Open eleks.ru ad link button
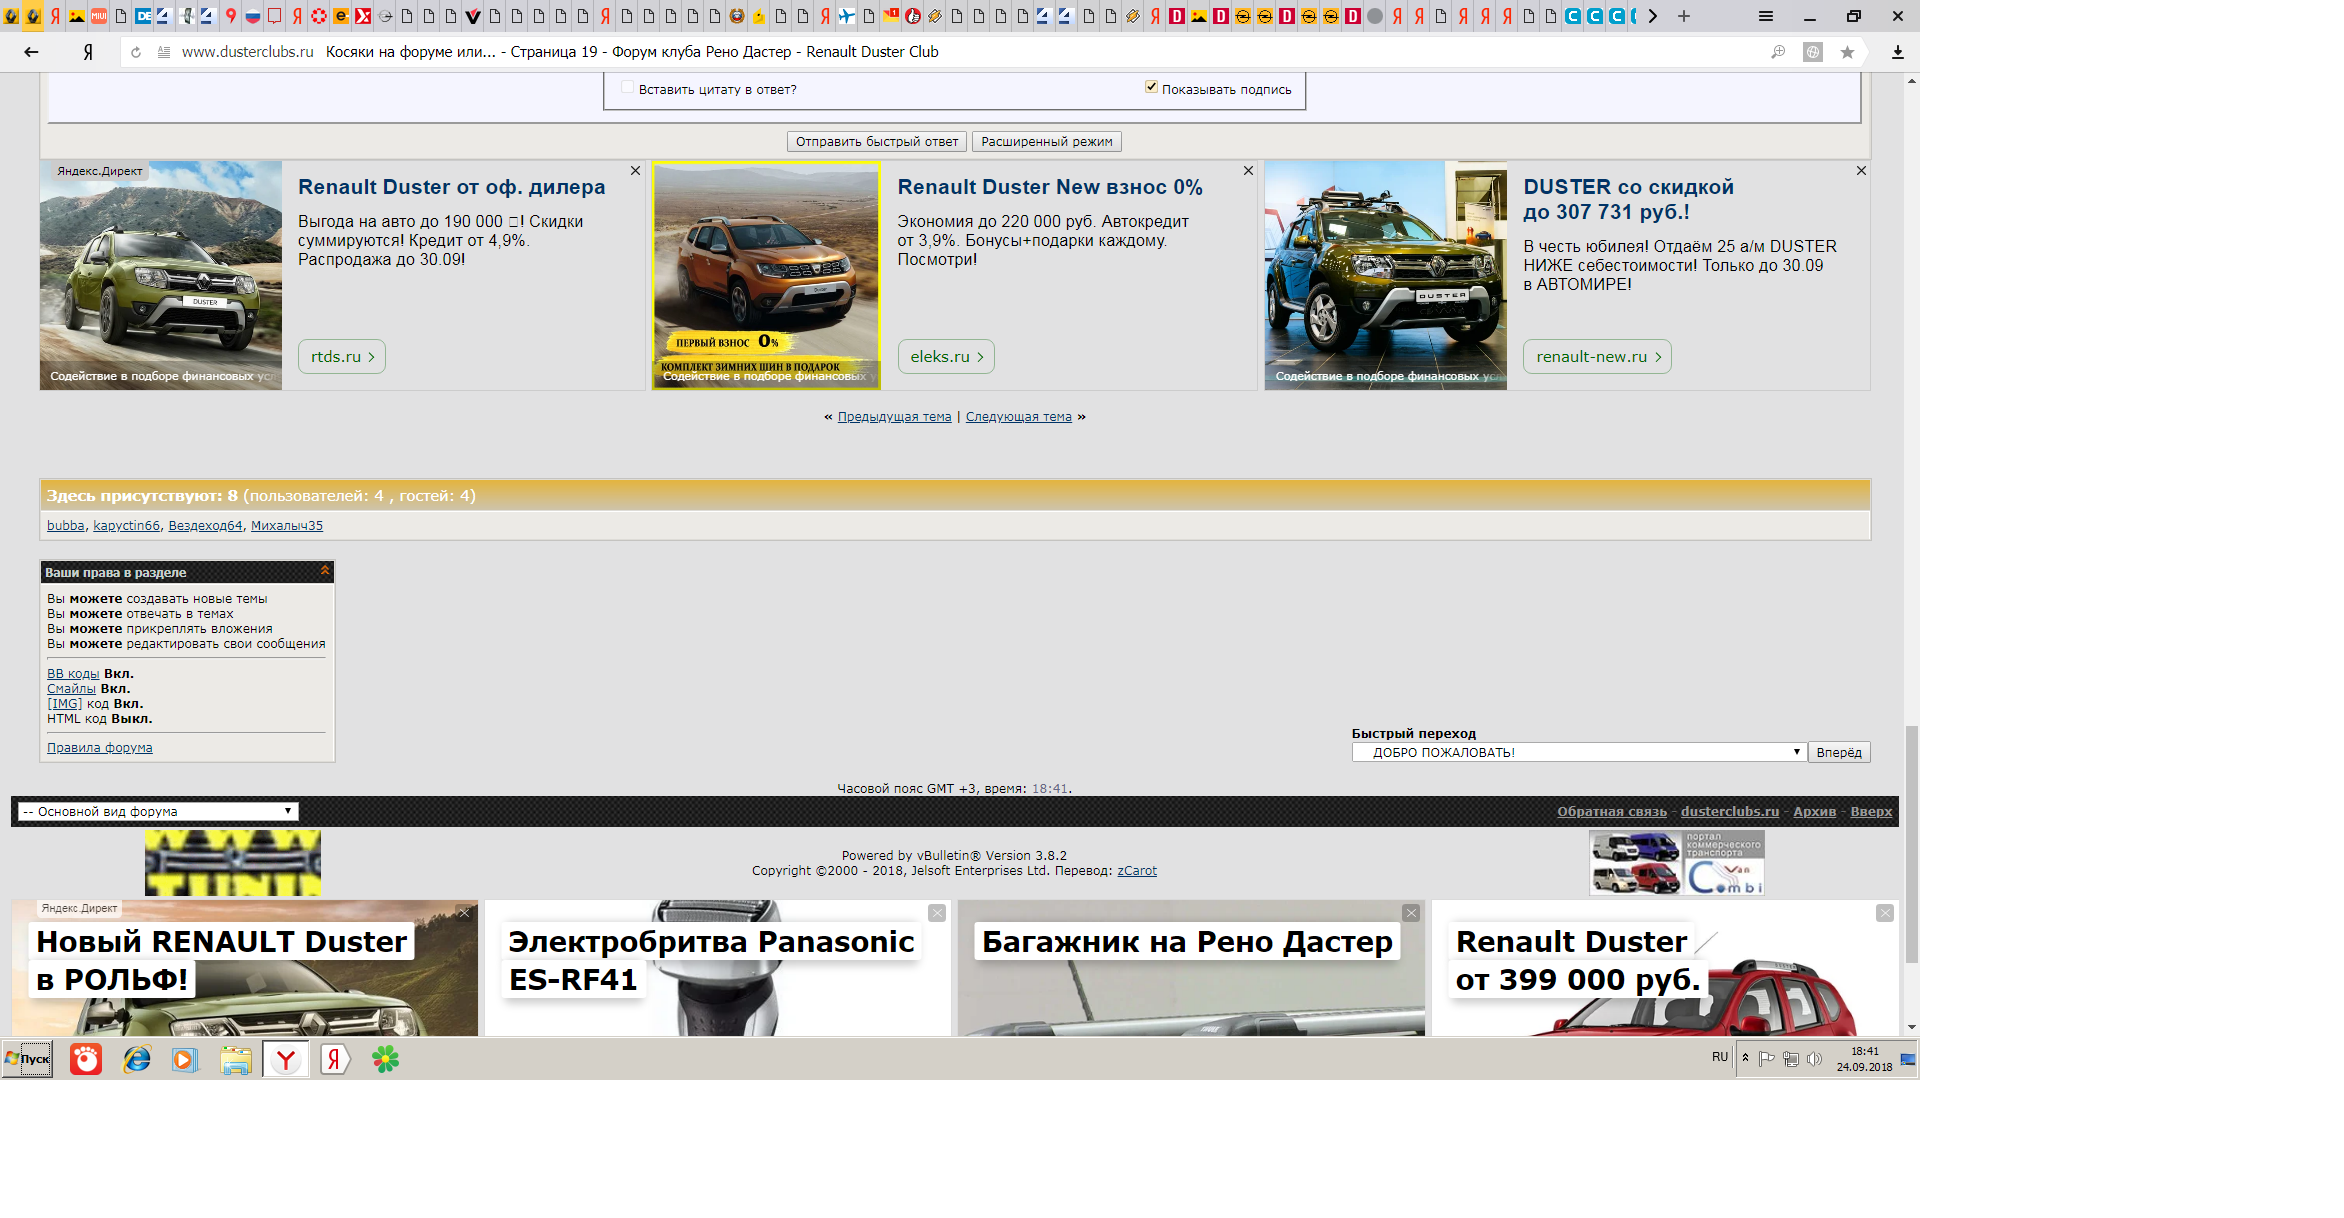The image size is (2344, 1218). pyautogui.click(x=946, y=356)
